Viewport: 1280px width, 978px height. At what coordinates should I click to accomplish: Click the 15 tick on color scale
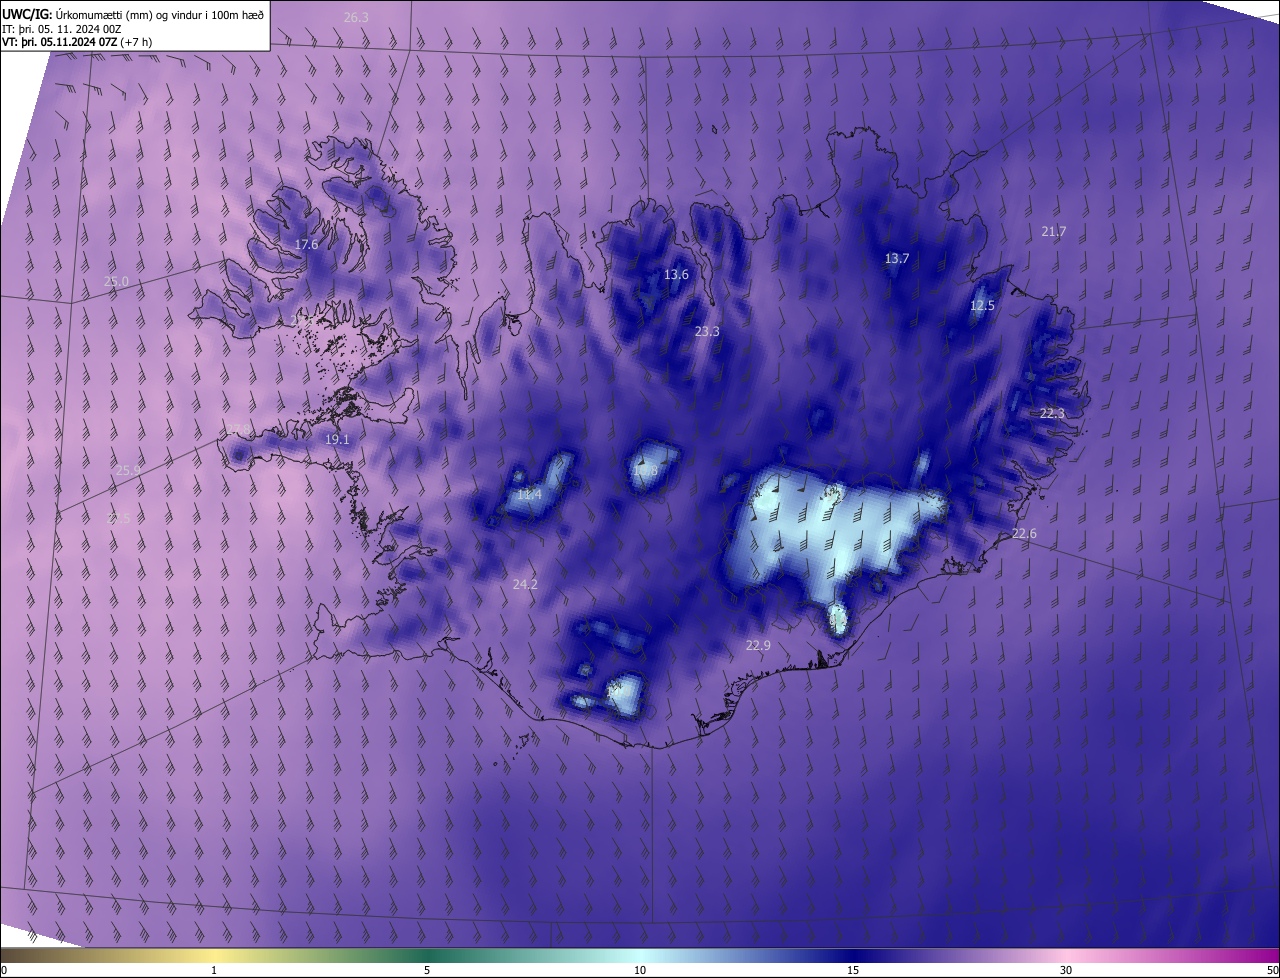coord(853,970)
